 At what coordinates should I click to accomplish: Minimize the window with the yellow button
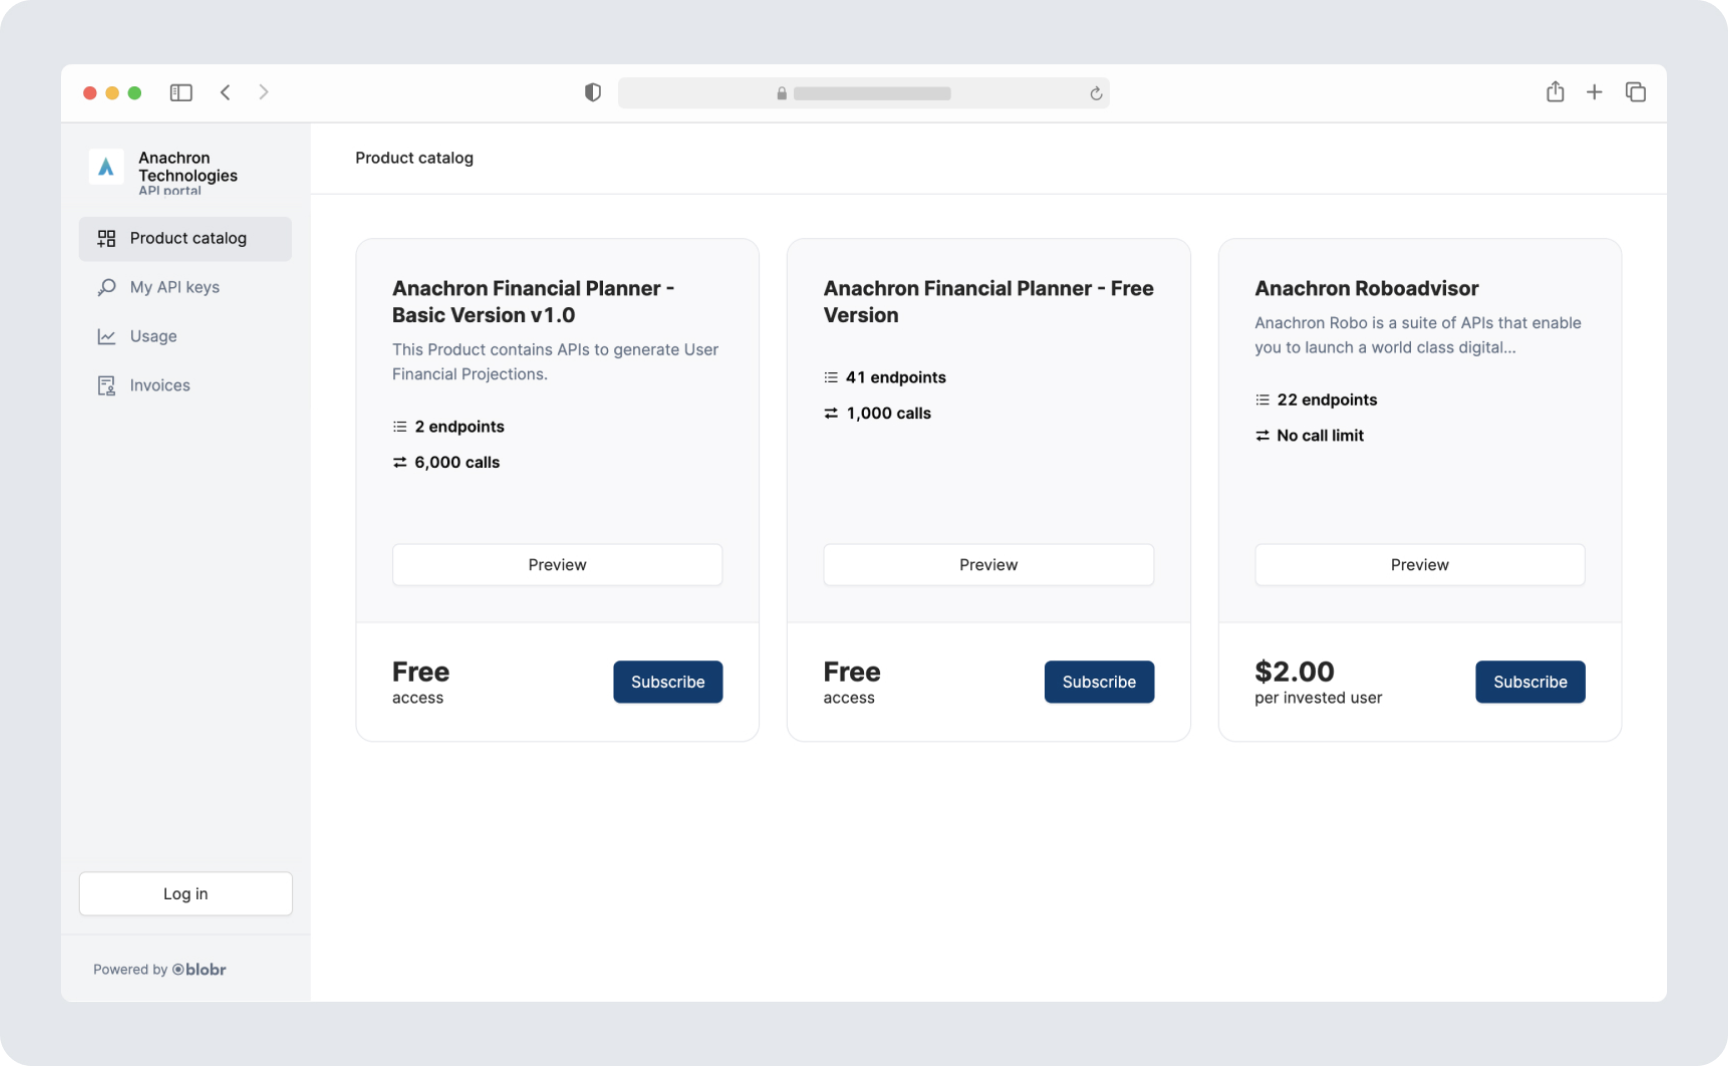click(112, 93)
